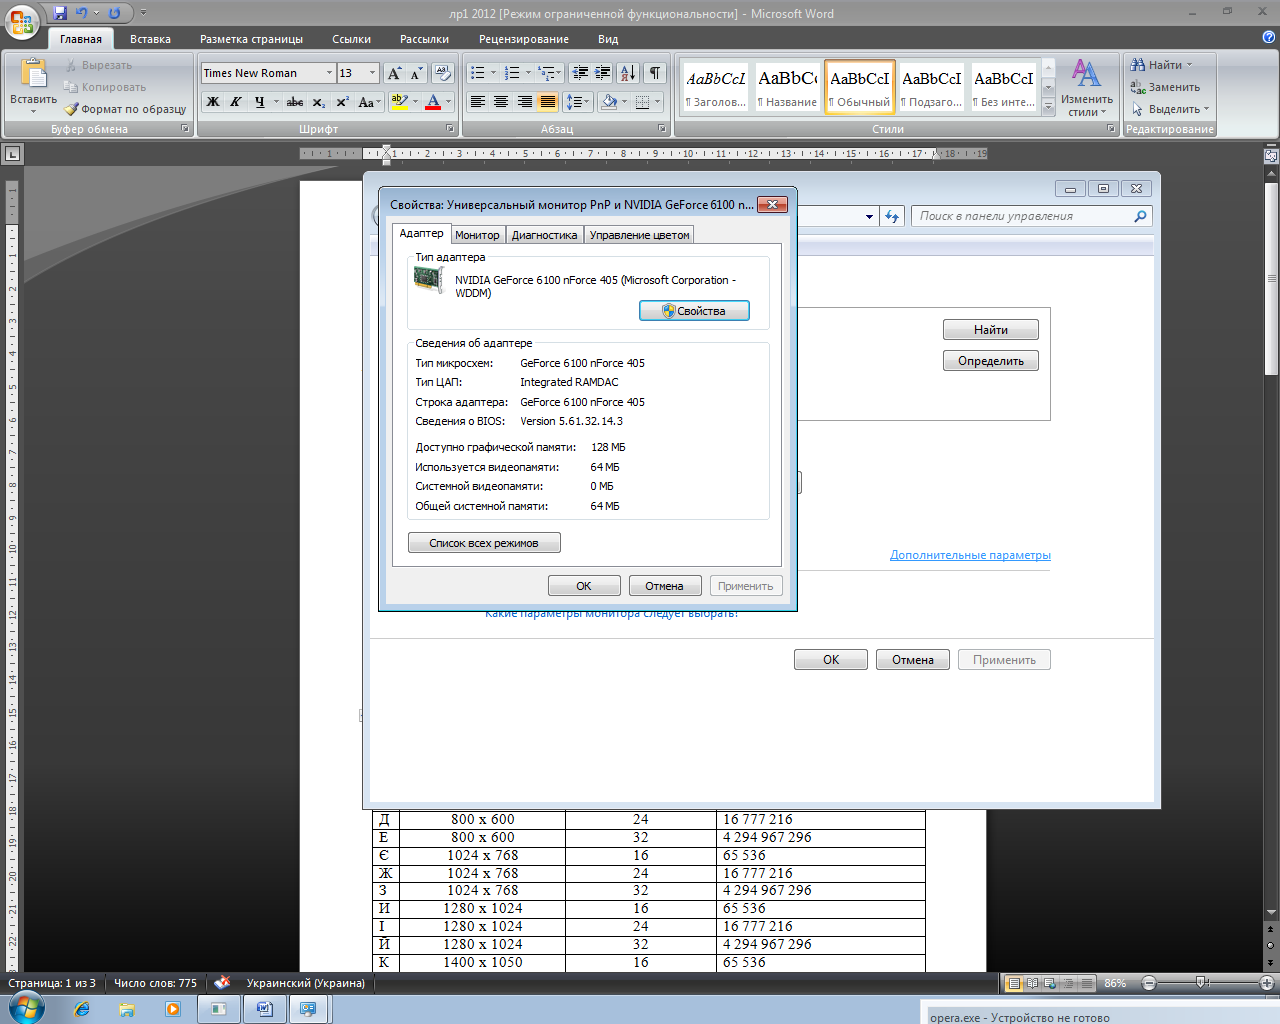Apply subscript formatting
The image size is (1280, 1024).
[x=318, y=102]
